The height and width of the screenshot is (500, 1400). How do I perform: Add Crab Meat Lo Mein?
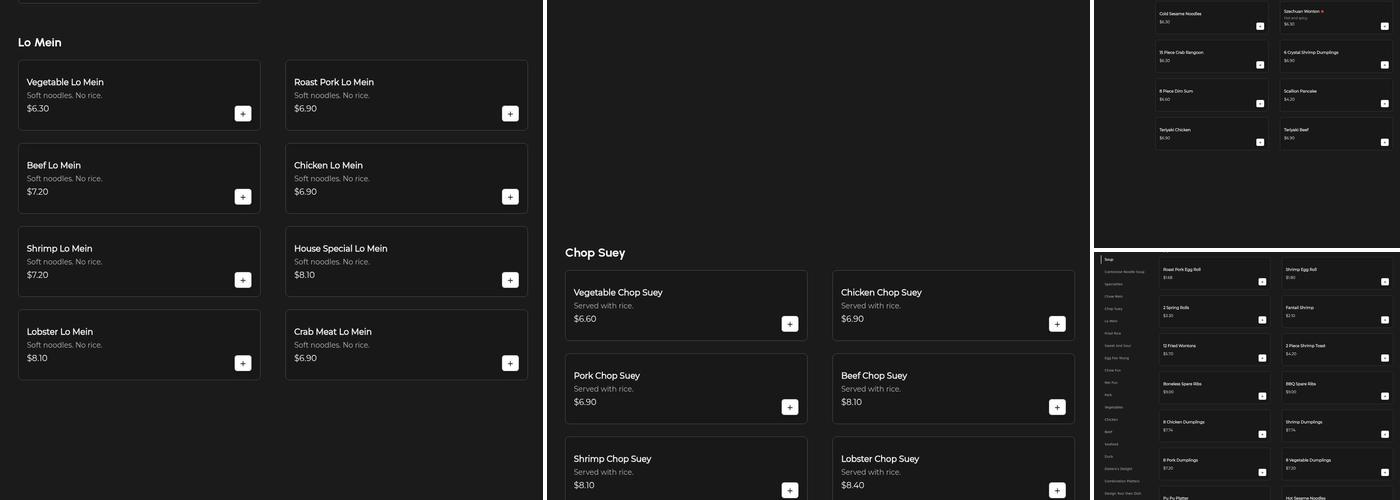tap(510, 363)
